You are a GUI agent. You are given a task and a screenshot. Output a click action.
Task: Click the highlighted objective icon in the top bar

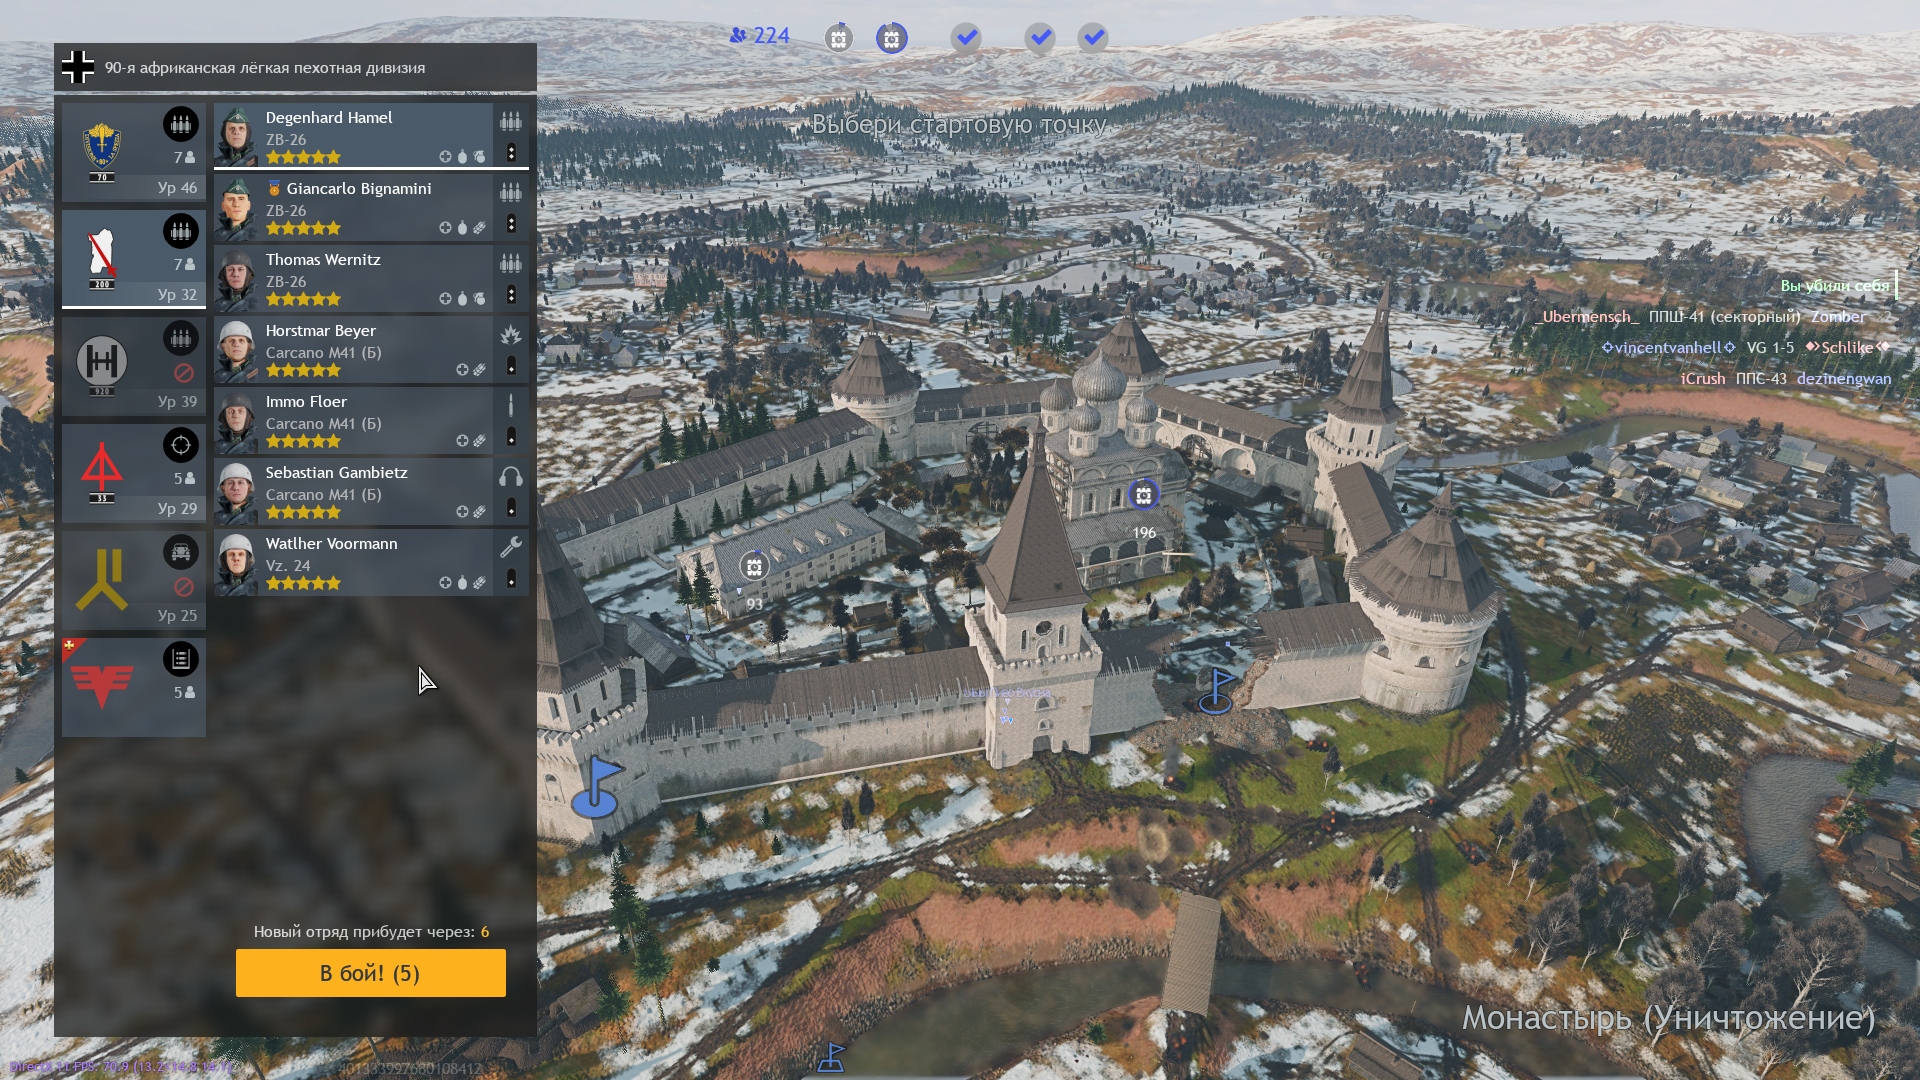[x=891, y=38]
